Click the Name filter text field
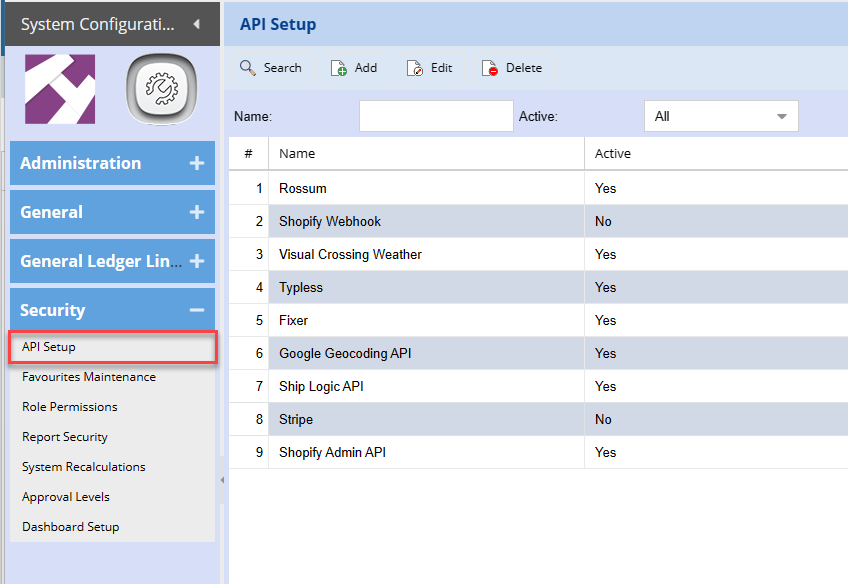 tap(436, 116)
